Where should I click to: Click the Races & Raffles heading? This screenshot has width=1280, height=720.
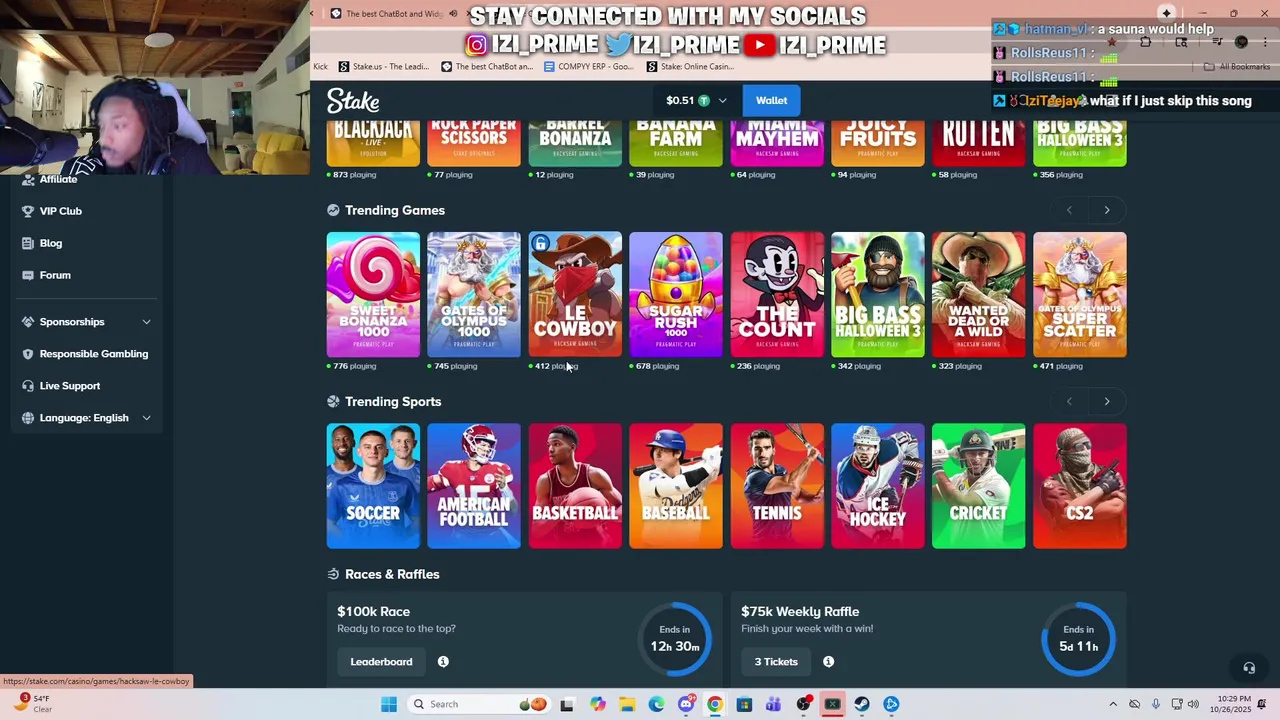[x=392, y=574]
